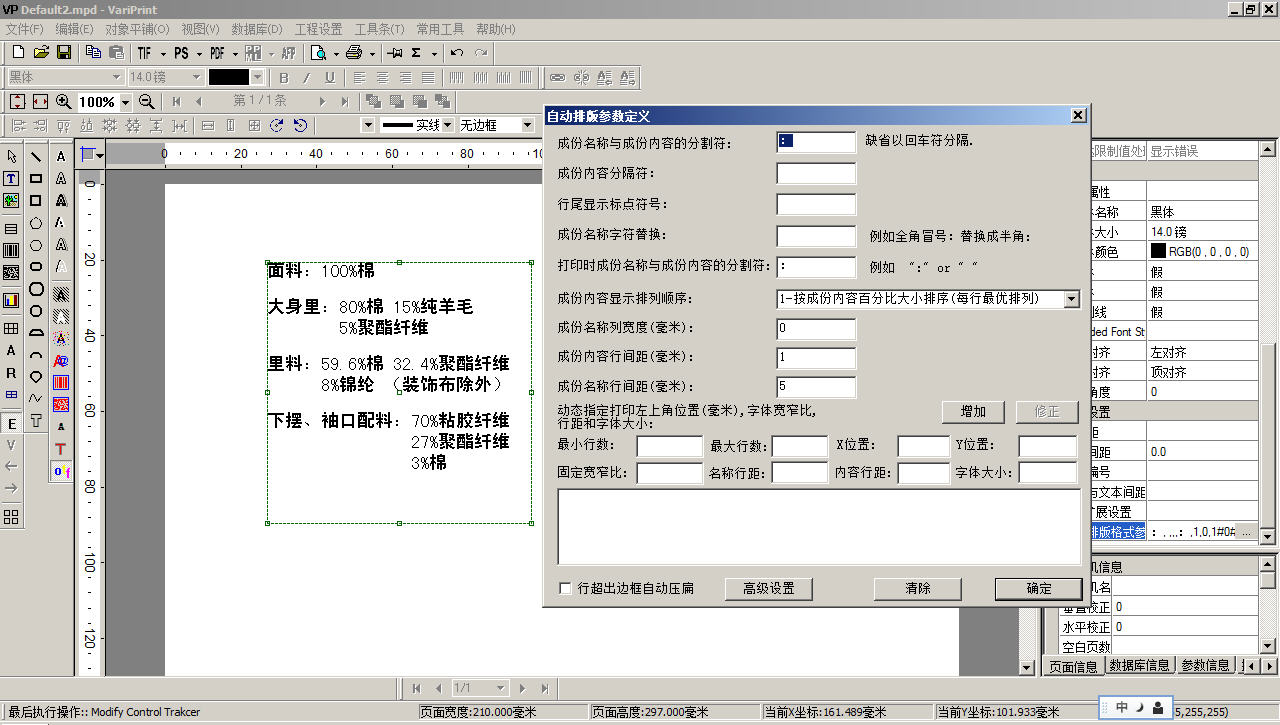Viewport: 1280px width, 725px height.
Task: Click the 成份名称行间距 input field
Action: click(816, 387)
